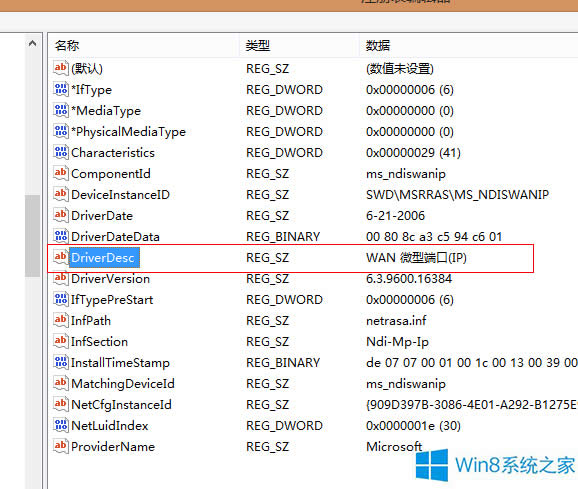Click the REG_DWORD type of NetLuidIndex
The height and width of the screenshot is (489, 578).
pos(284,426)
